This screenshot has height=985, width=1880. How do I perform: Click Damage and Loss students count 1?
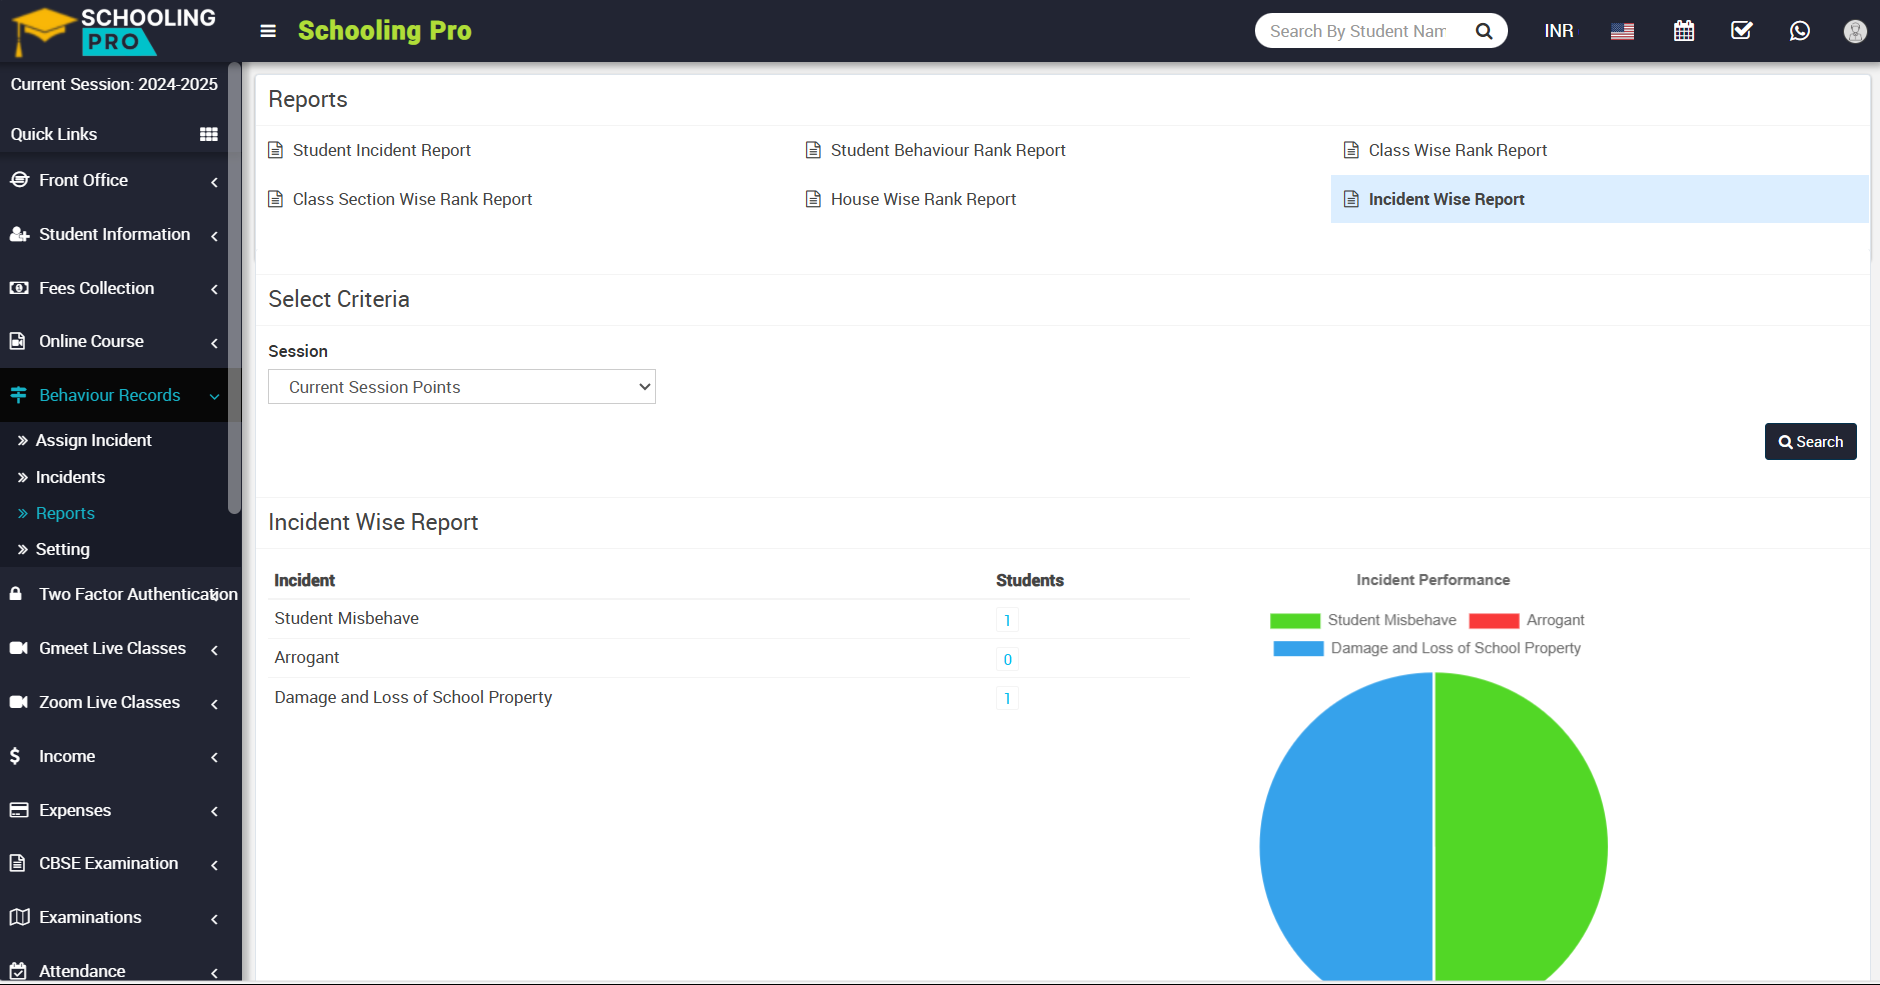pyautogui.click(x=1007, y=698)
